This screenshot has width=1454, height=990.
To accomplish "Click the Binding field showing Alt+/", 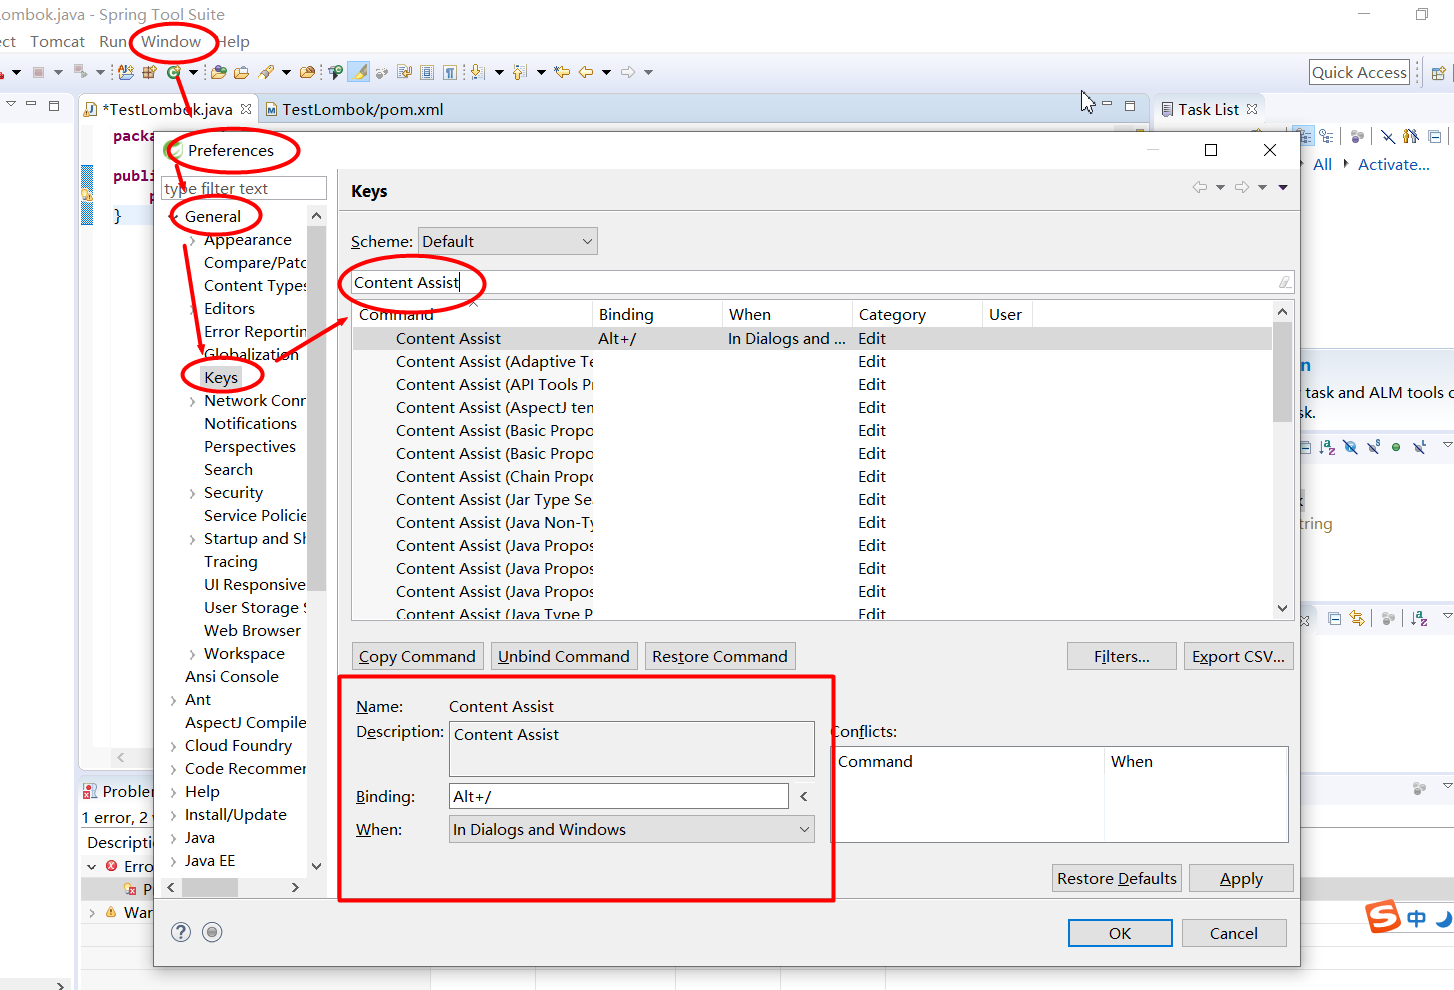I will pos(619,796).
